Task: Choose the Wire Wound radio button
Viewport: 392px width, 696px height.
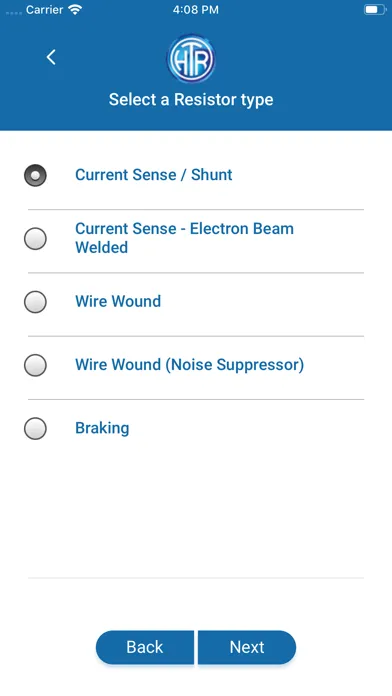Action: [35, 302]
